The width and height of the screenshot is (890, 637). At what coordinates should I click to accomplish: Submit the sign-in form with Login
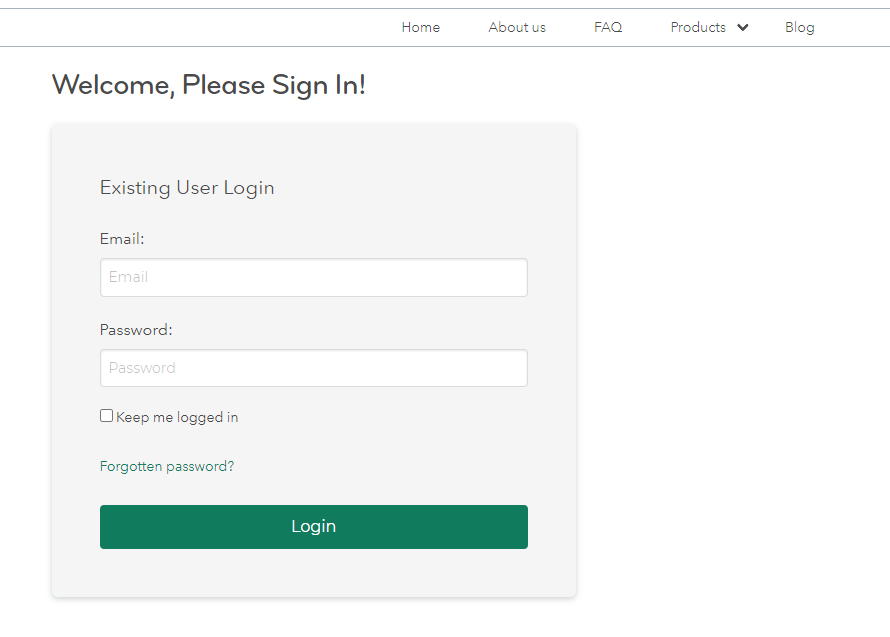point(314,527)
